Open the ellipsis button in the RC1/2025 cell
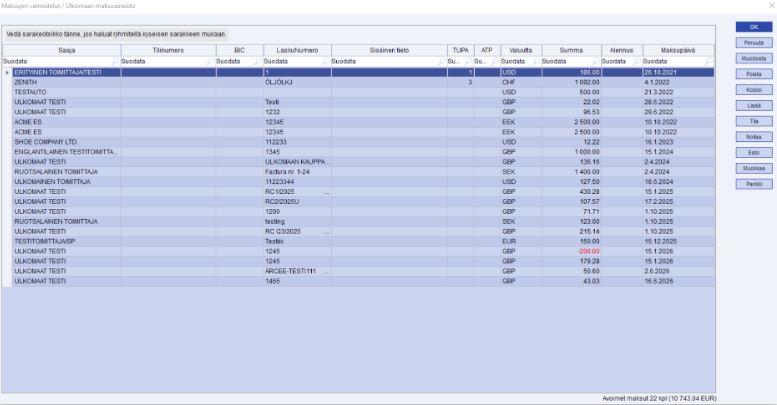The width and height of the screenshot is (777, 405). (326, 192)
